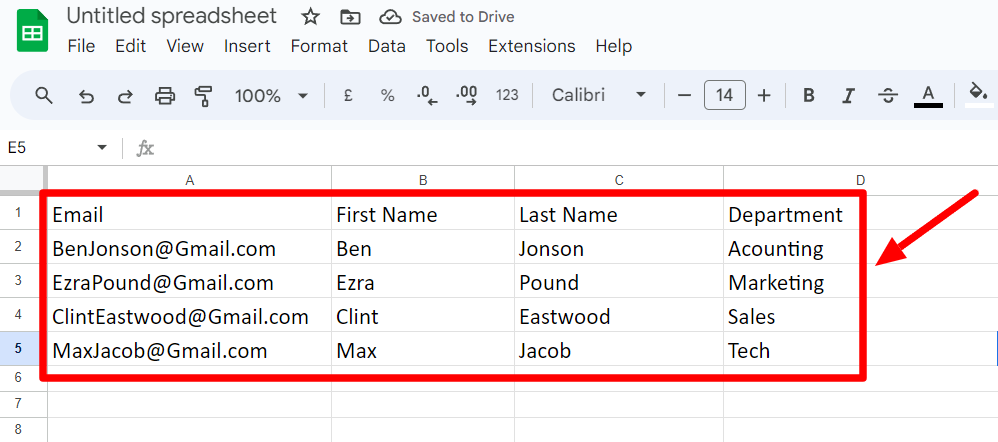Decrease decimal places

click(x=427, y=96)
